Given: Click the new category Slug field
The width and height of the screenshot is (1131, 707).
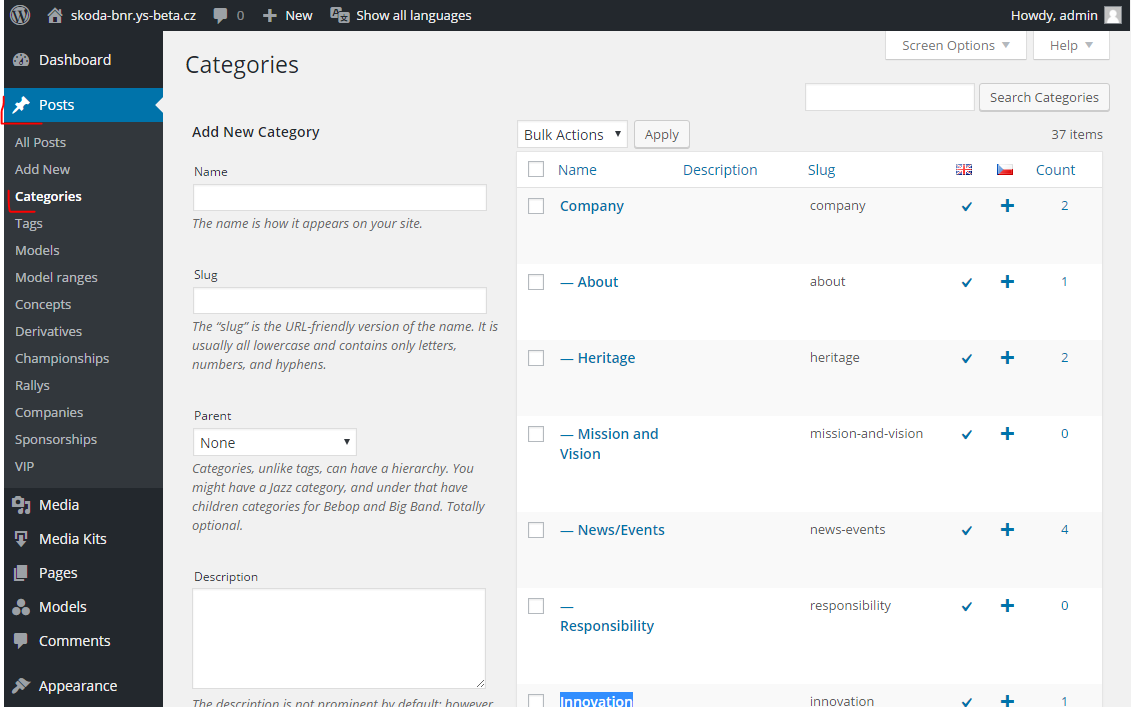Looking at the screenshot, I should 340,301.
